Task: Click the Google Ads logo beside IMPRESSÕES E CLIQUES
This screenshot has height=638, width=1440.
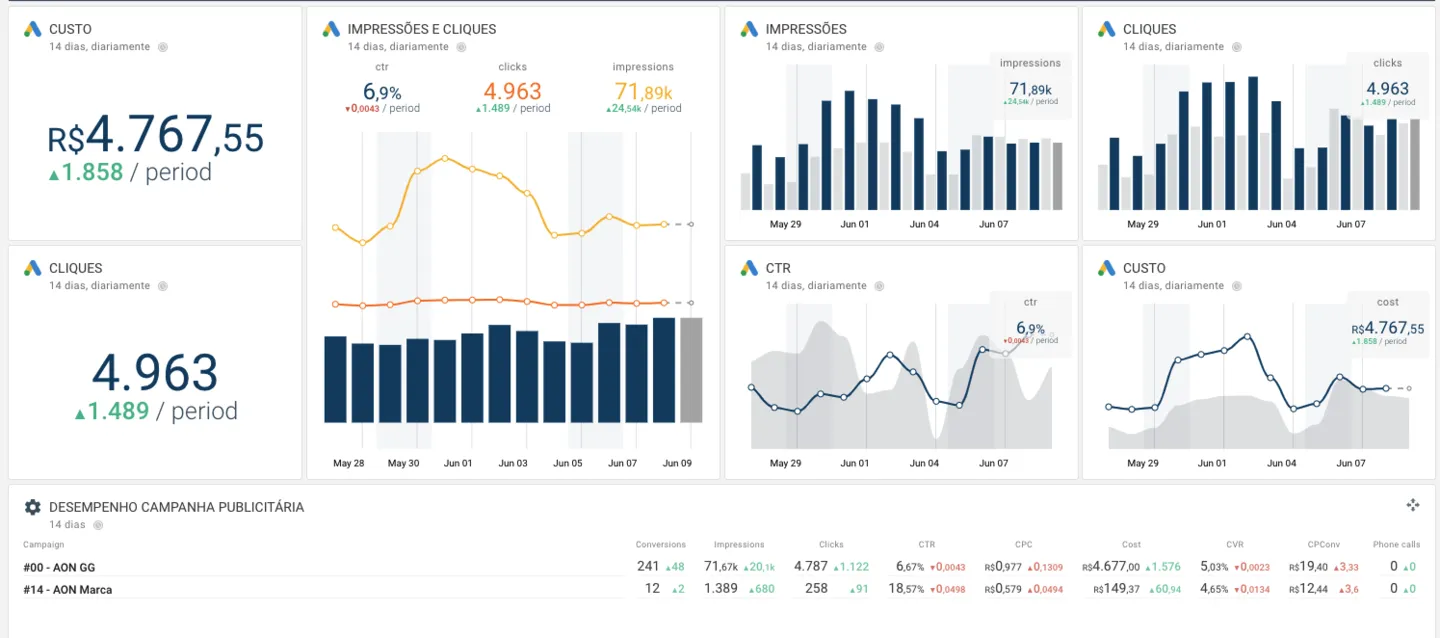Action: pyautogui.click(x=331, y=29)
